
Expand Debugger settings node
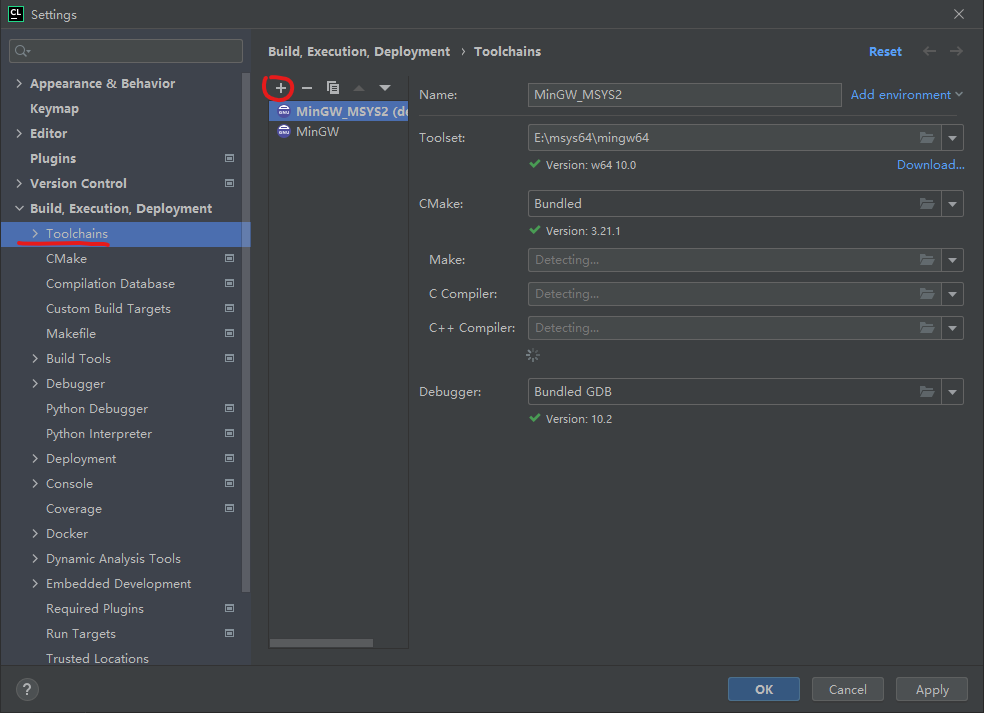(35, 383)
